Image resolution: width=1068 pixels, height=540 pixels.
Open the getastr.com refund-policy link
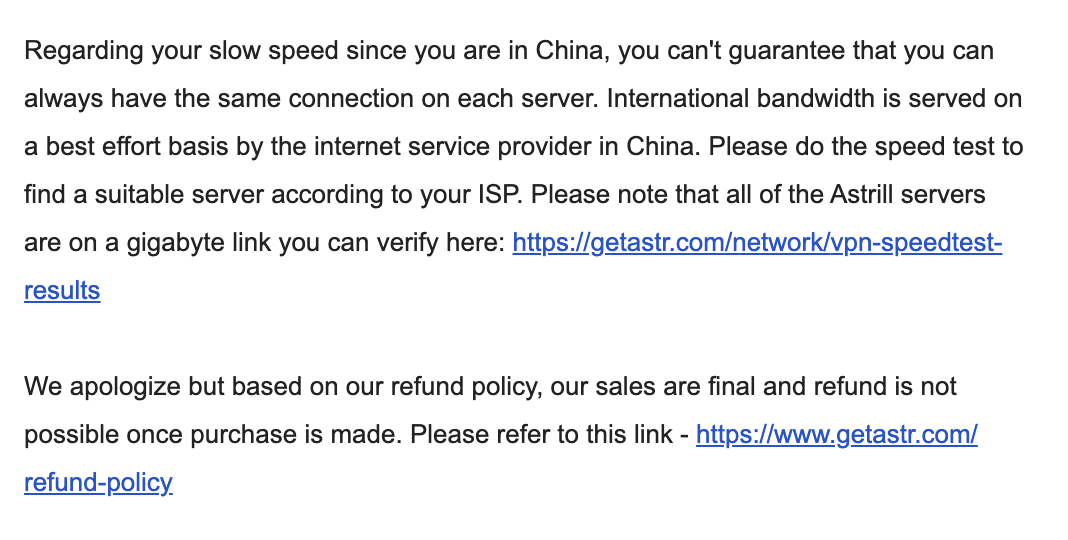[x=836, y=435]
